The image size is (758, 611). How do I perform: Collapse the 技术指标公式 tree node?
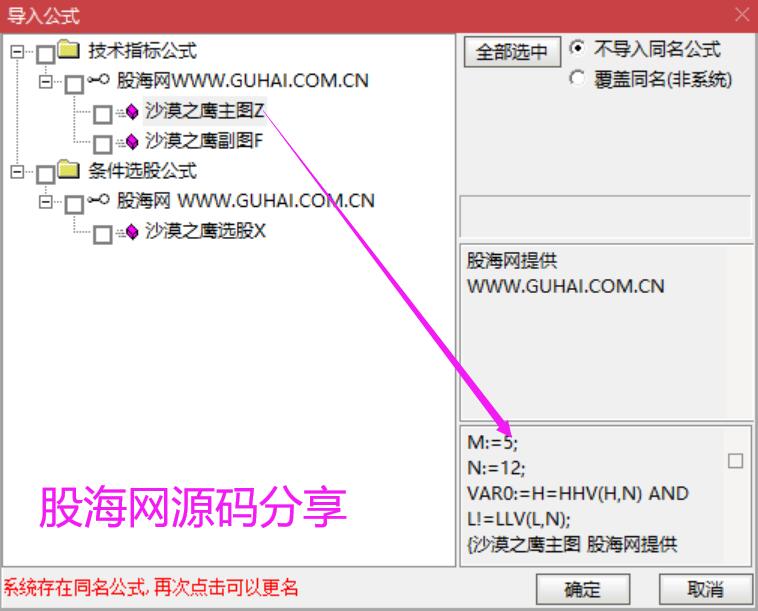coord(17,51)
